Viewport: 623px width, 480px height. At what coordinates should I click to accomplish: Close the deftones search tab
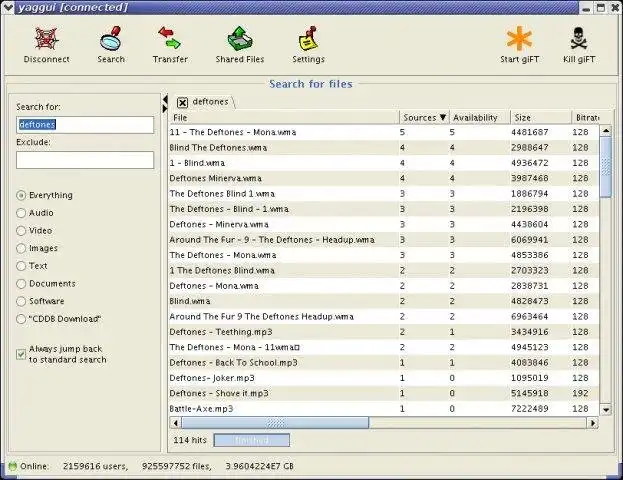click(182, 103)
